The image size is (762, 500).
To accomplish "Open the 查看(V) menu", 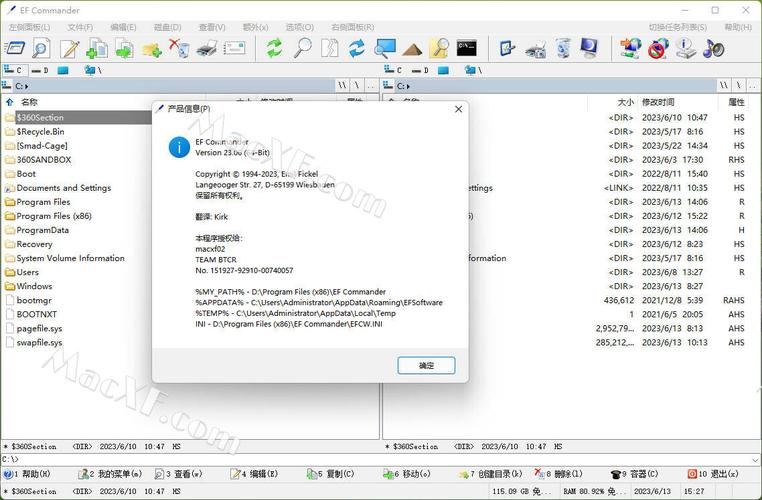I will 212,27.
